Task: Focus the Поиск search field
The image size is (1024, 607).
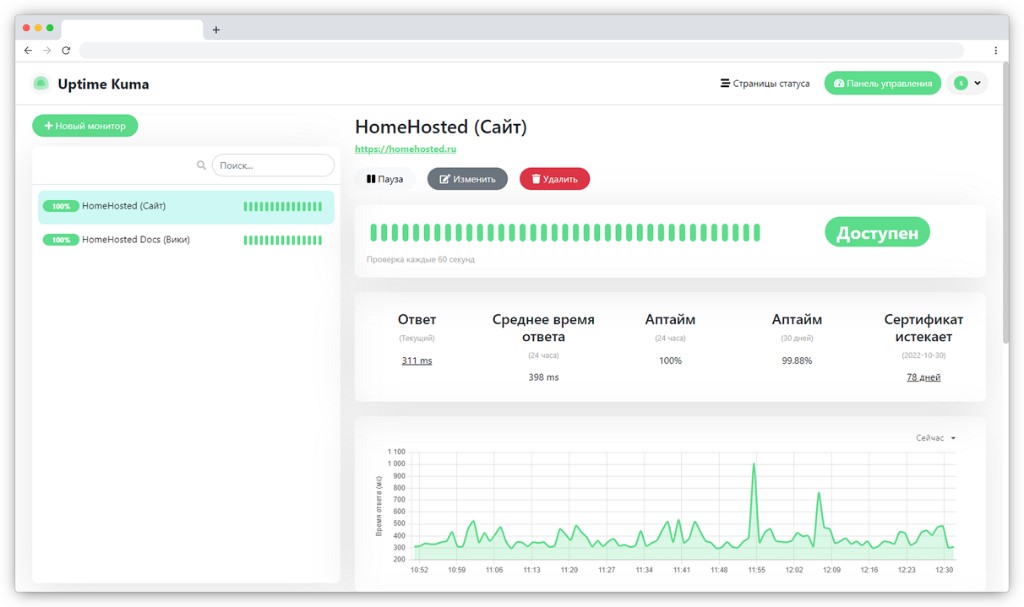Action: (273, 165)
